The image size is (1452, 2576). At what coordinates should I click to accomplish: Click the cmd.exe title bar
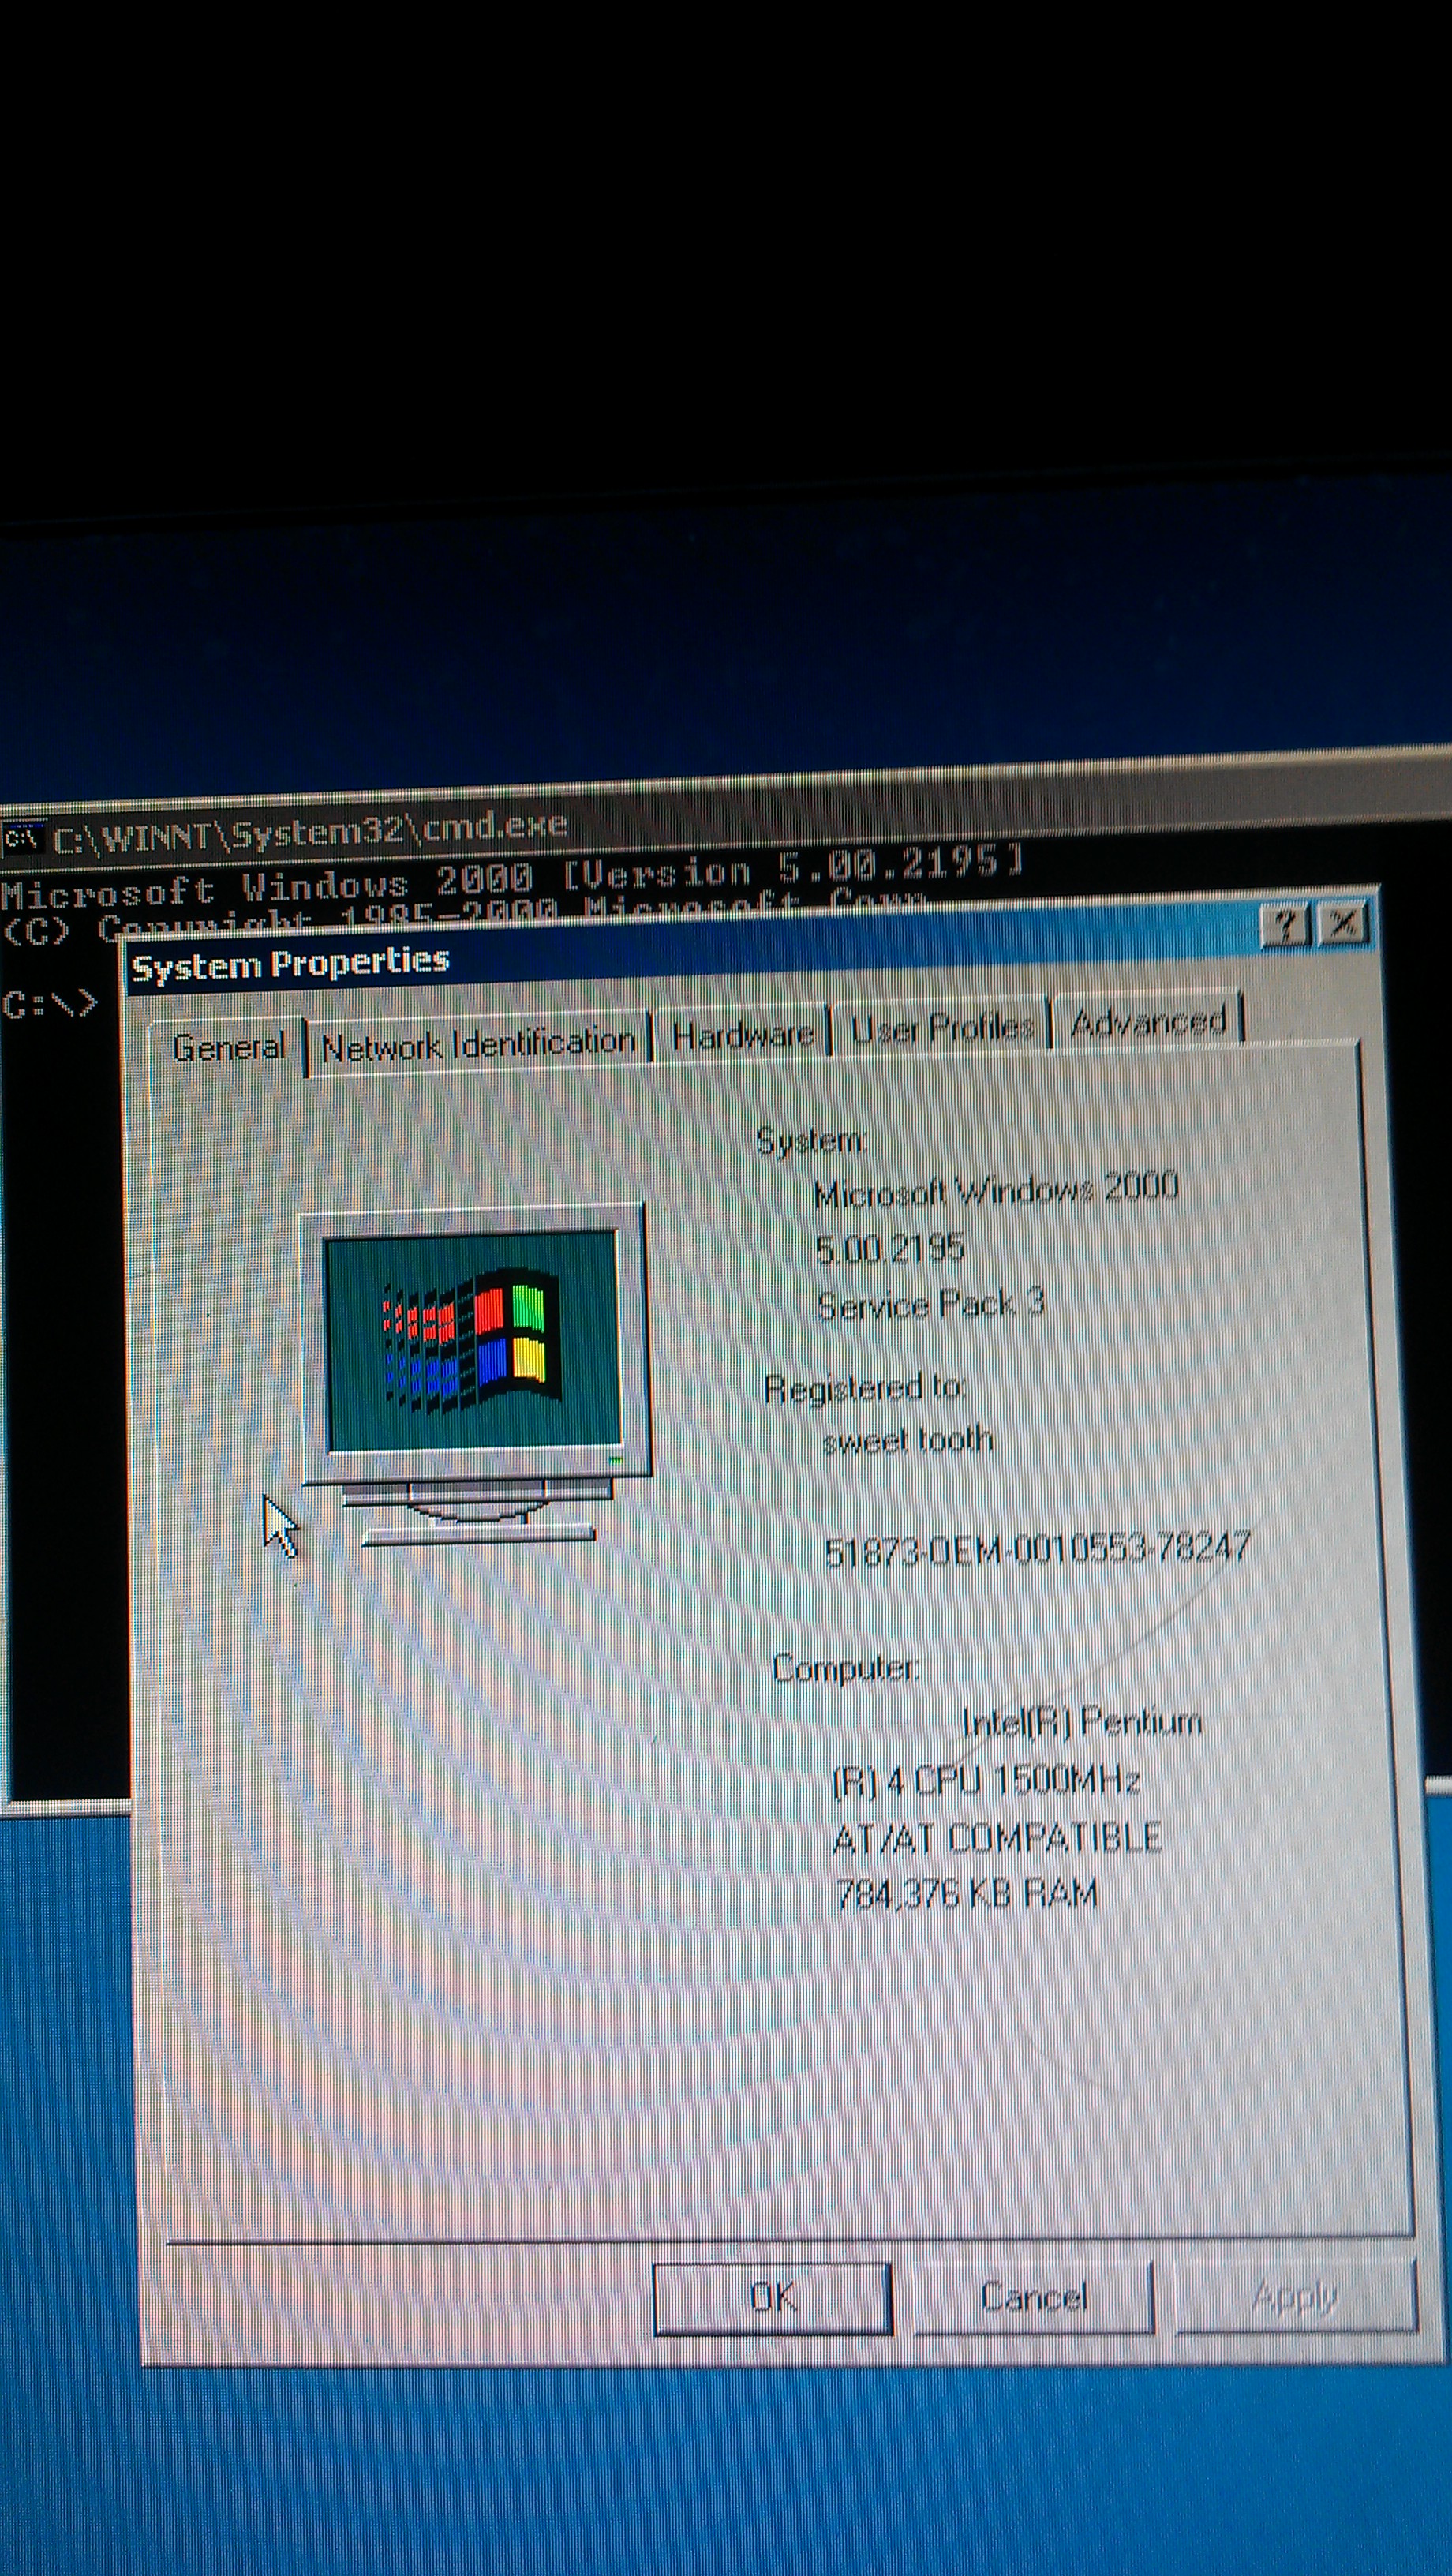(726, 810)
